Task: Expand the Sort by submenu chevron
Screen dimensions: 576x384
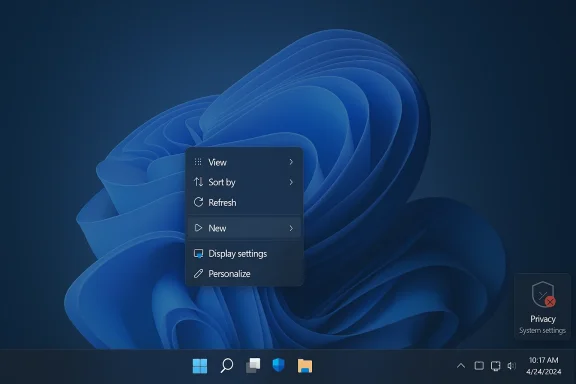Action: (291, 182)
